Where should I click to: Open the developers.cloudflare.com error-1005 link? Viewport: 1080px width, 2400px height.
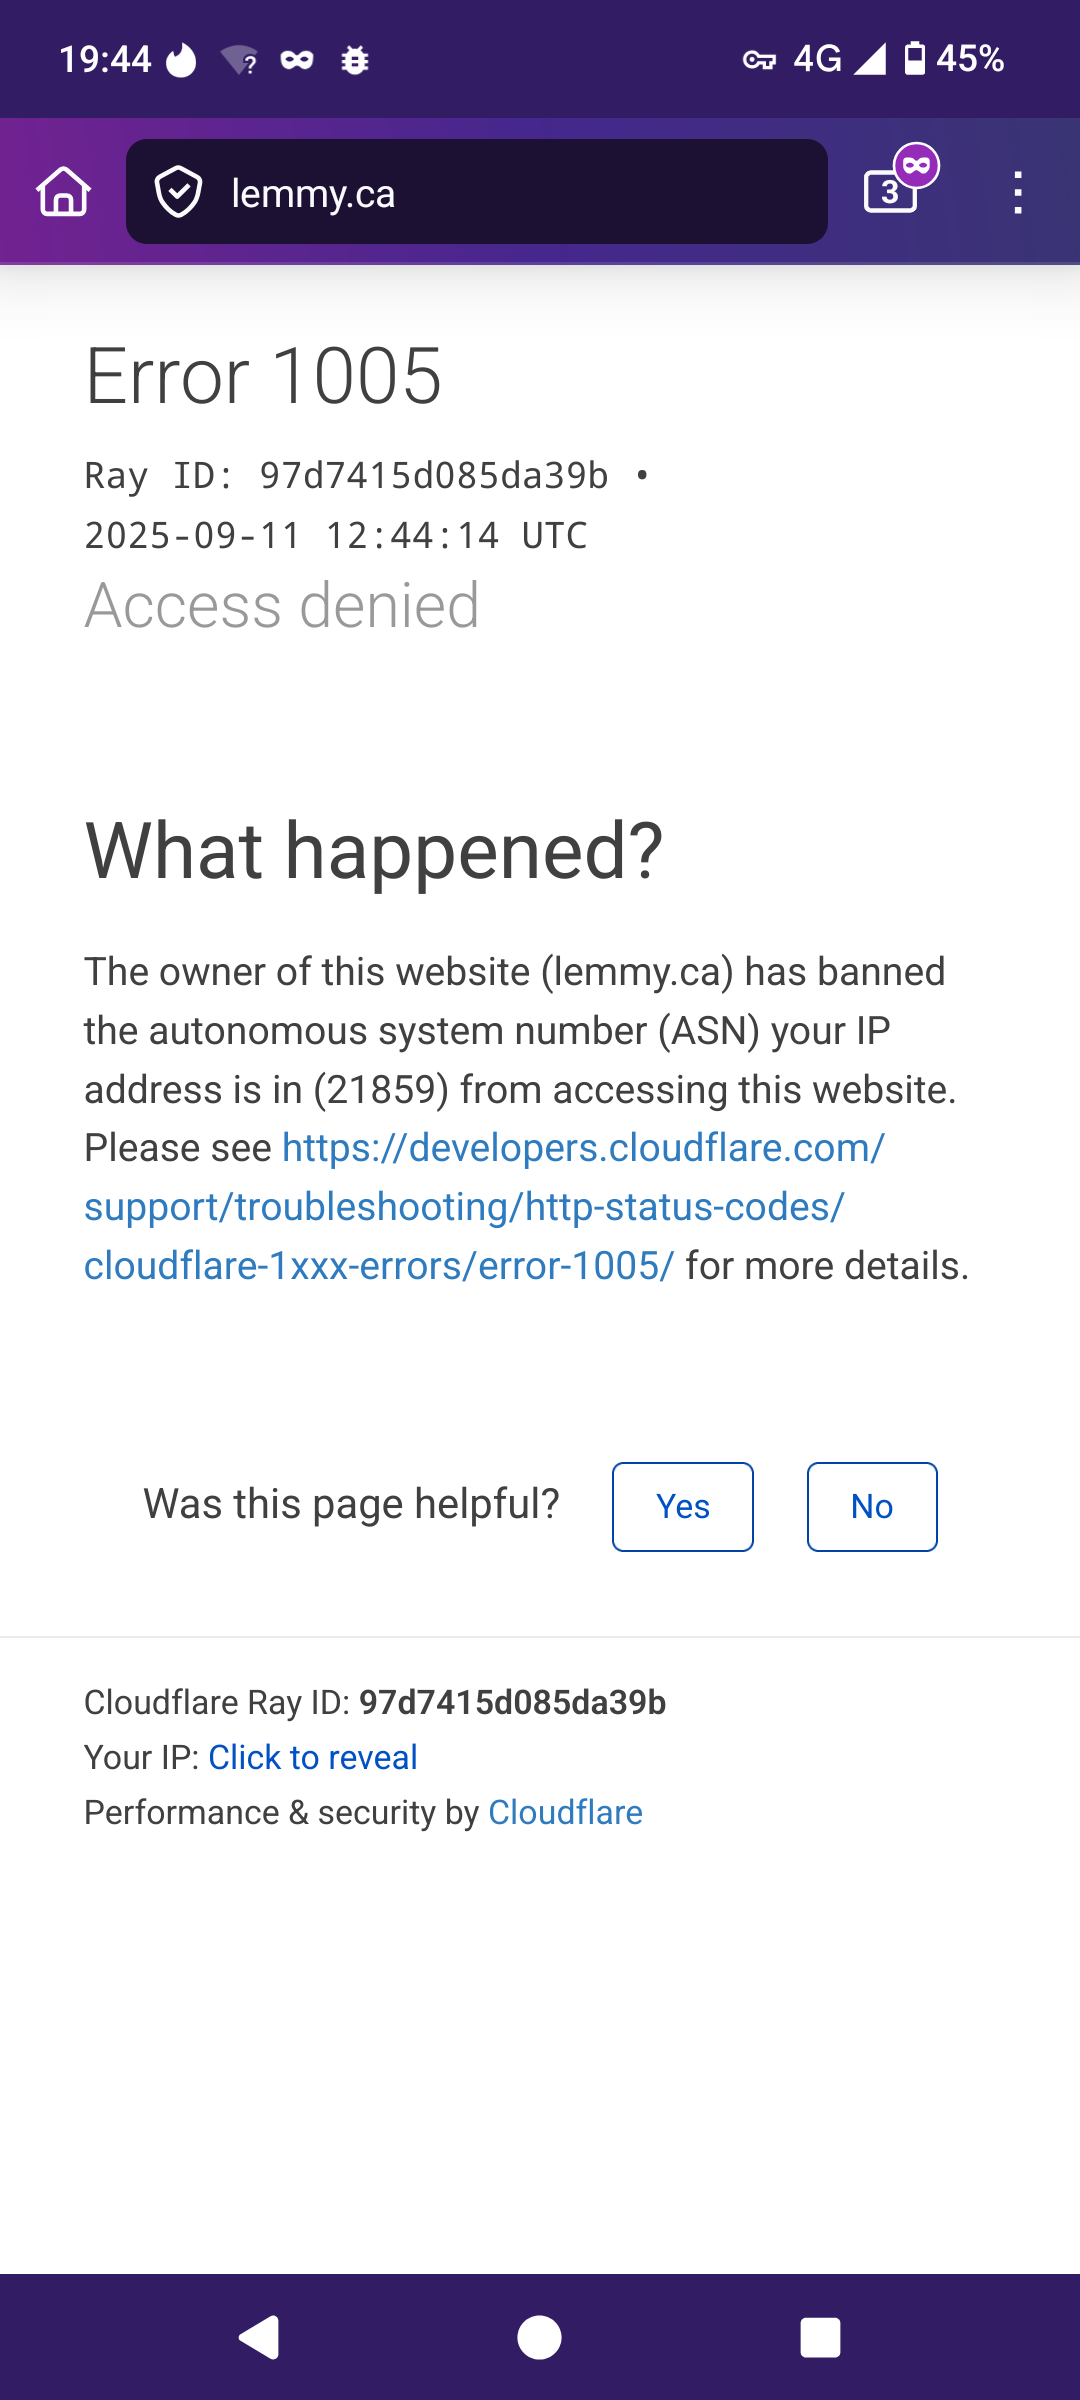point(484,1207)
